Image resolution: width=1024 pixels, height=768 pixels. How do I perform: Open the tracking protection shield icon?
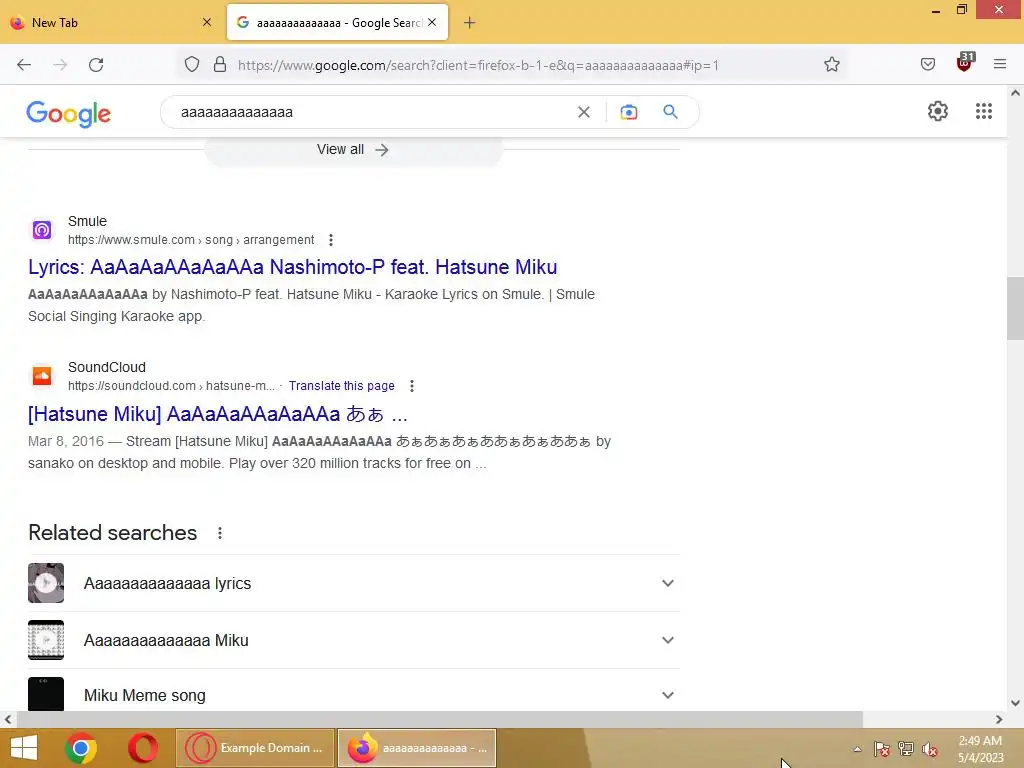click(191, 65)
